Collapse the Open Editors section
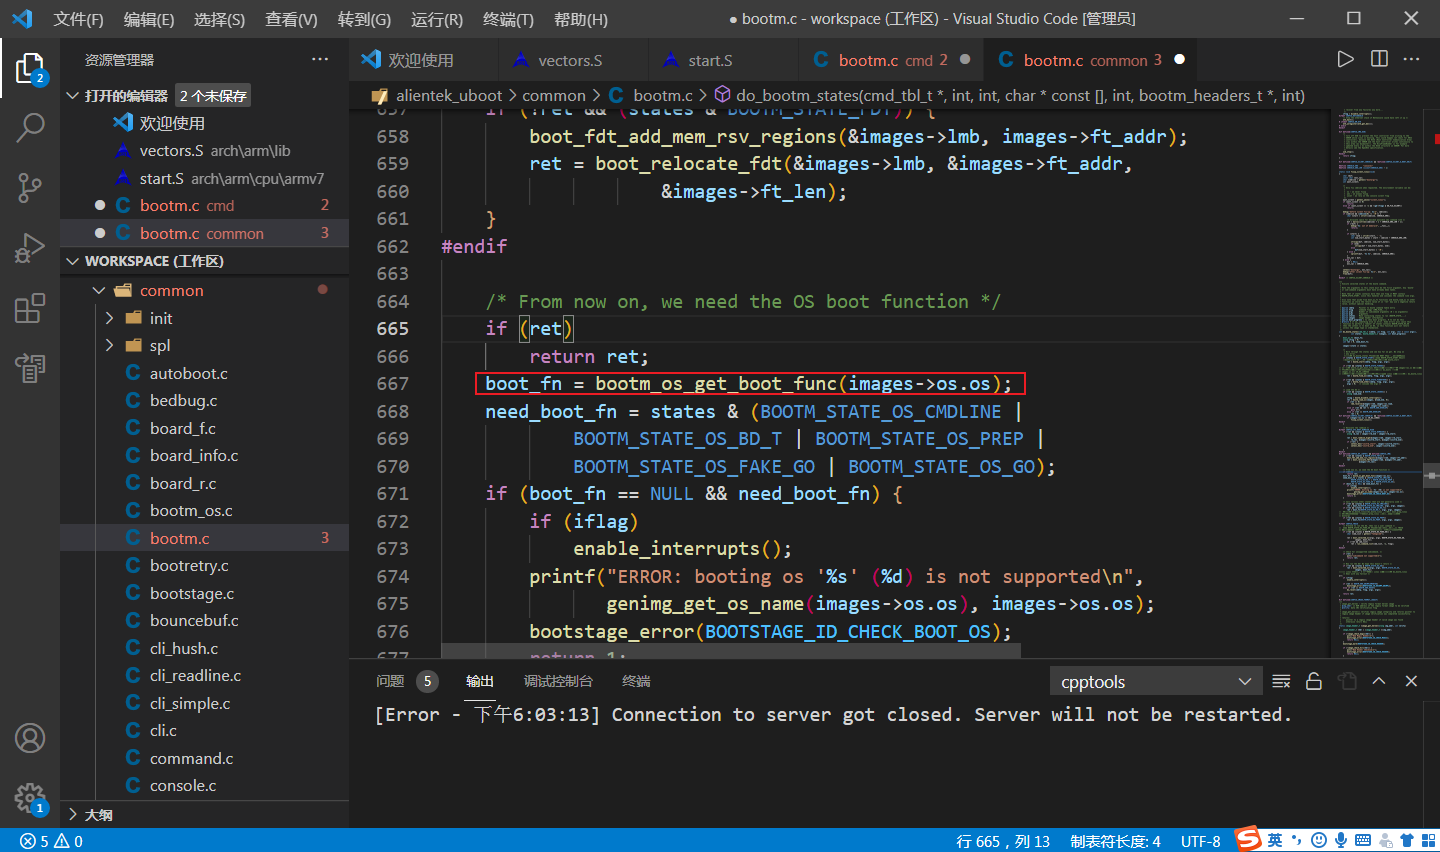The image size is (1440, 852). coord(72,96)
